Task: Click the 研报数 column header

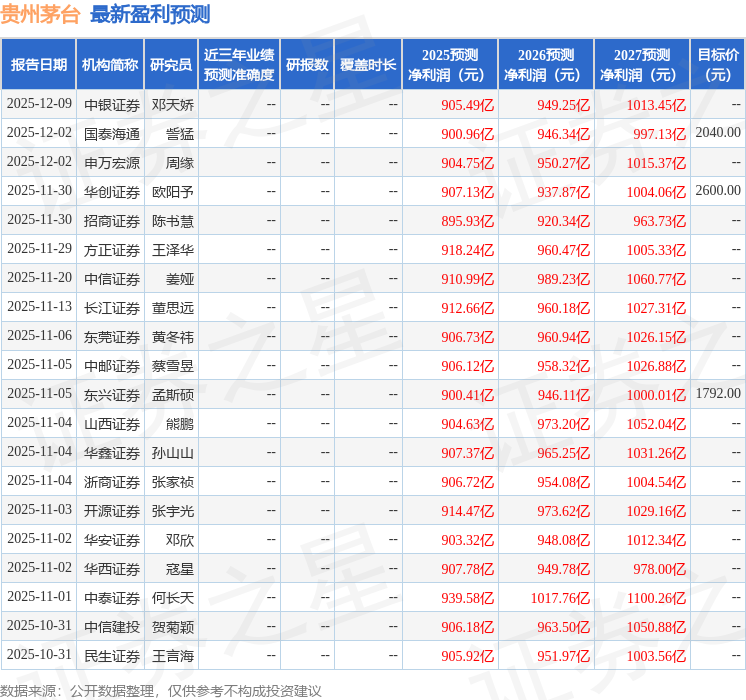Action: point(306,65)
